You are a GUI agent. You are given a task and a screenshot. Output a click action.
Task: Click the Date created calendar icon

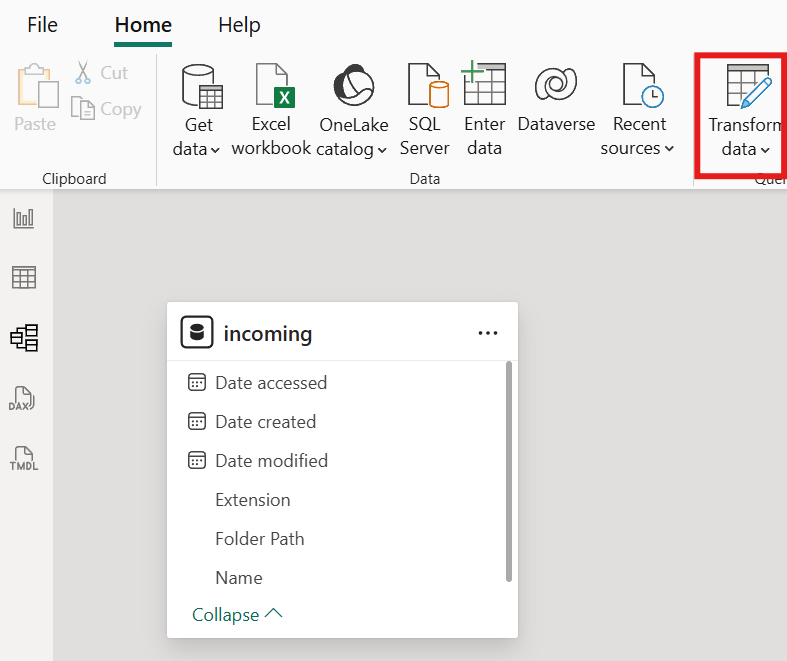(197, 422)
